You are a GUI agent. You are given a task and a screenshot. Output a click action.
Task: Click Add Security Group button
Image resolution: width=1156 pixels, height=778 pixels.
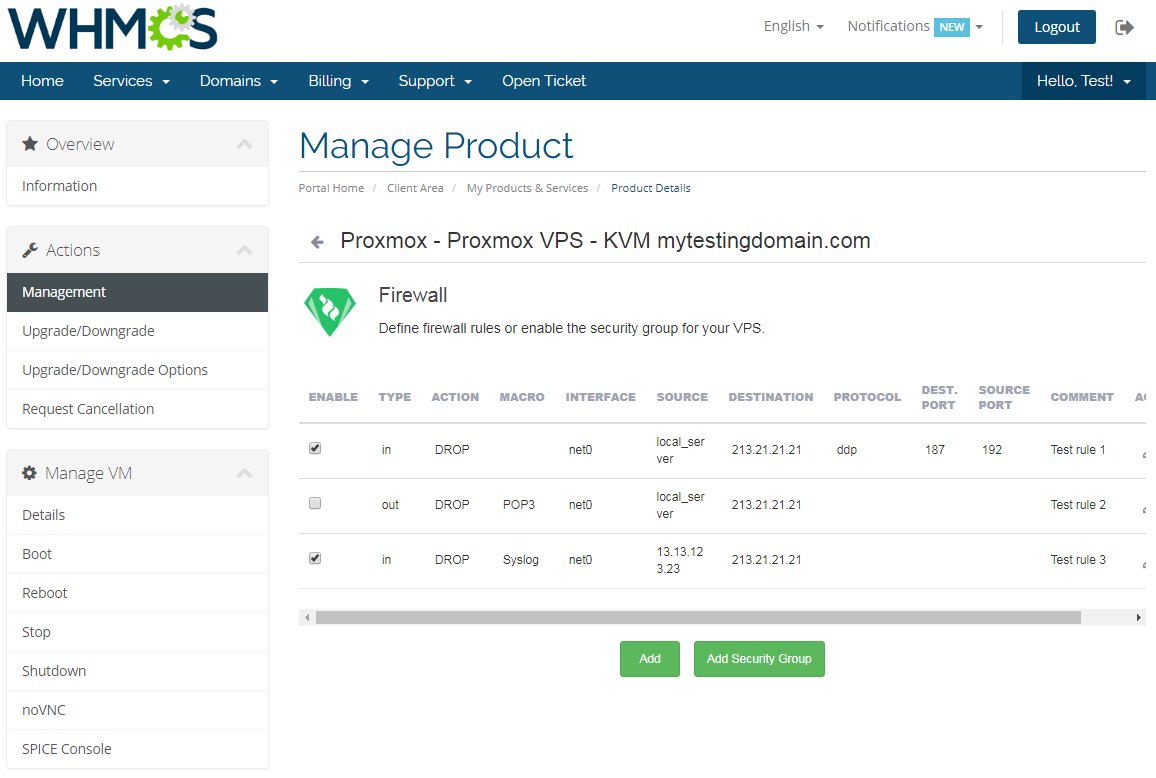pos(759,659)
